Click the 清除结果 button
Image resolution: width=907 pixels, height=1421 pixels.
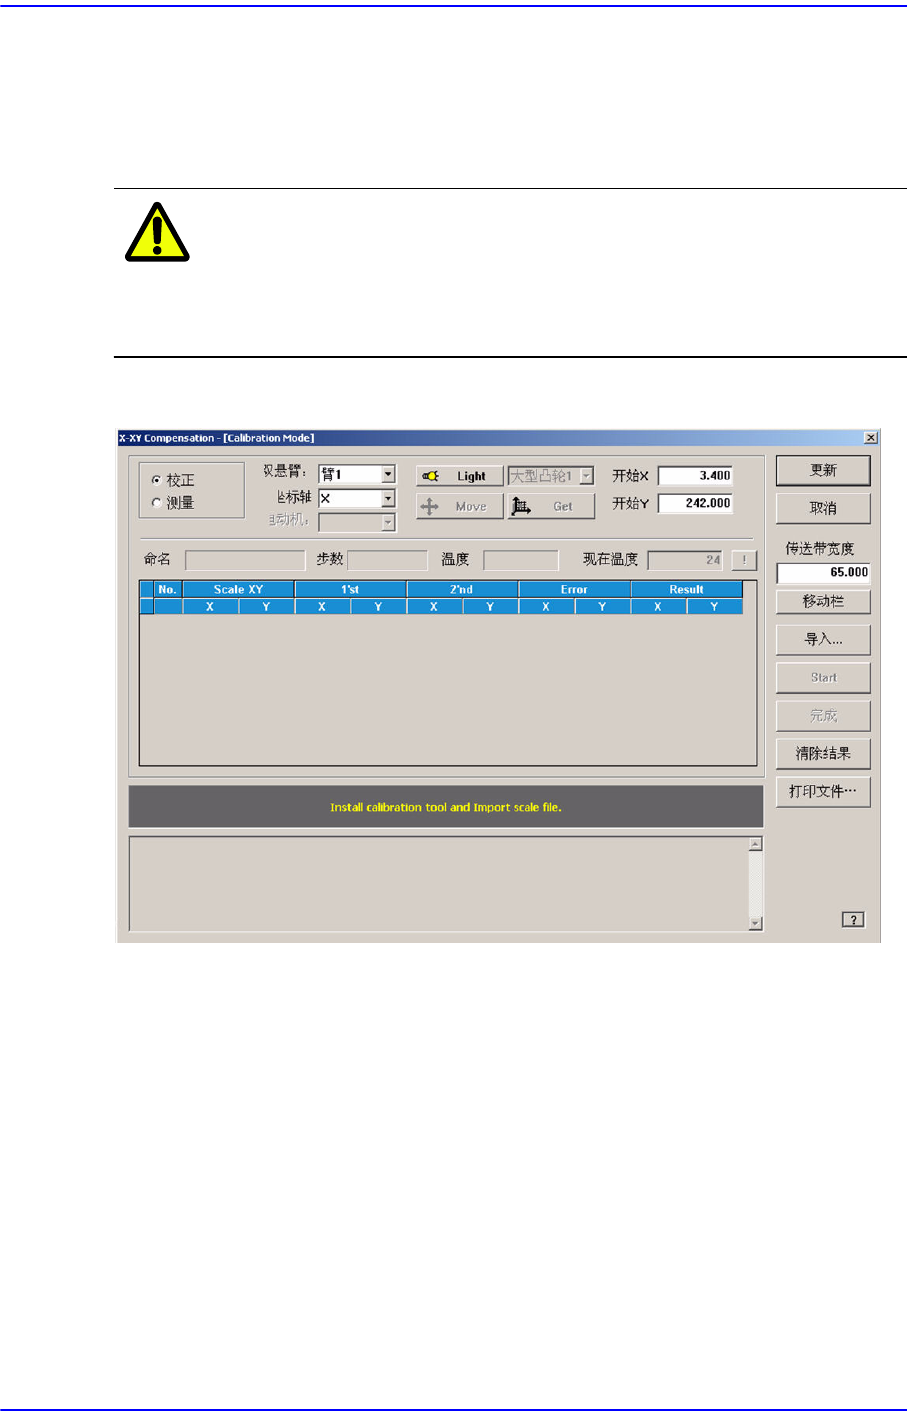[823, 753]
